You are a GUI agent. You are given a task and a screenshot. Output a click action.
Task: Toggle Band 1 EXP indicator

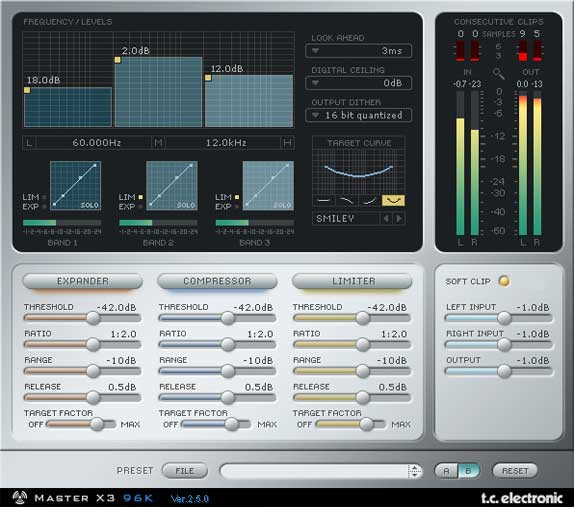tap(44, 206)
